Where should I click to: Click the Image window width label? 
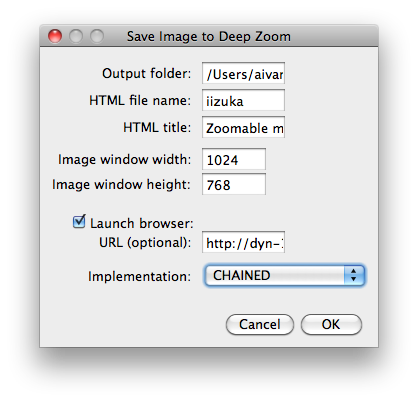(x=125, y=159)
